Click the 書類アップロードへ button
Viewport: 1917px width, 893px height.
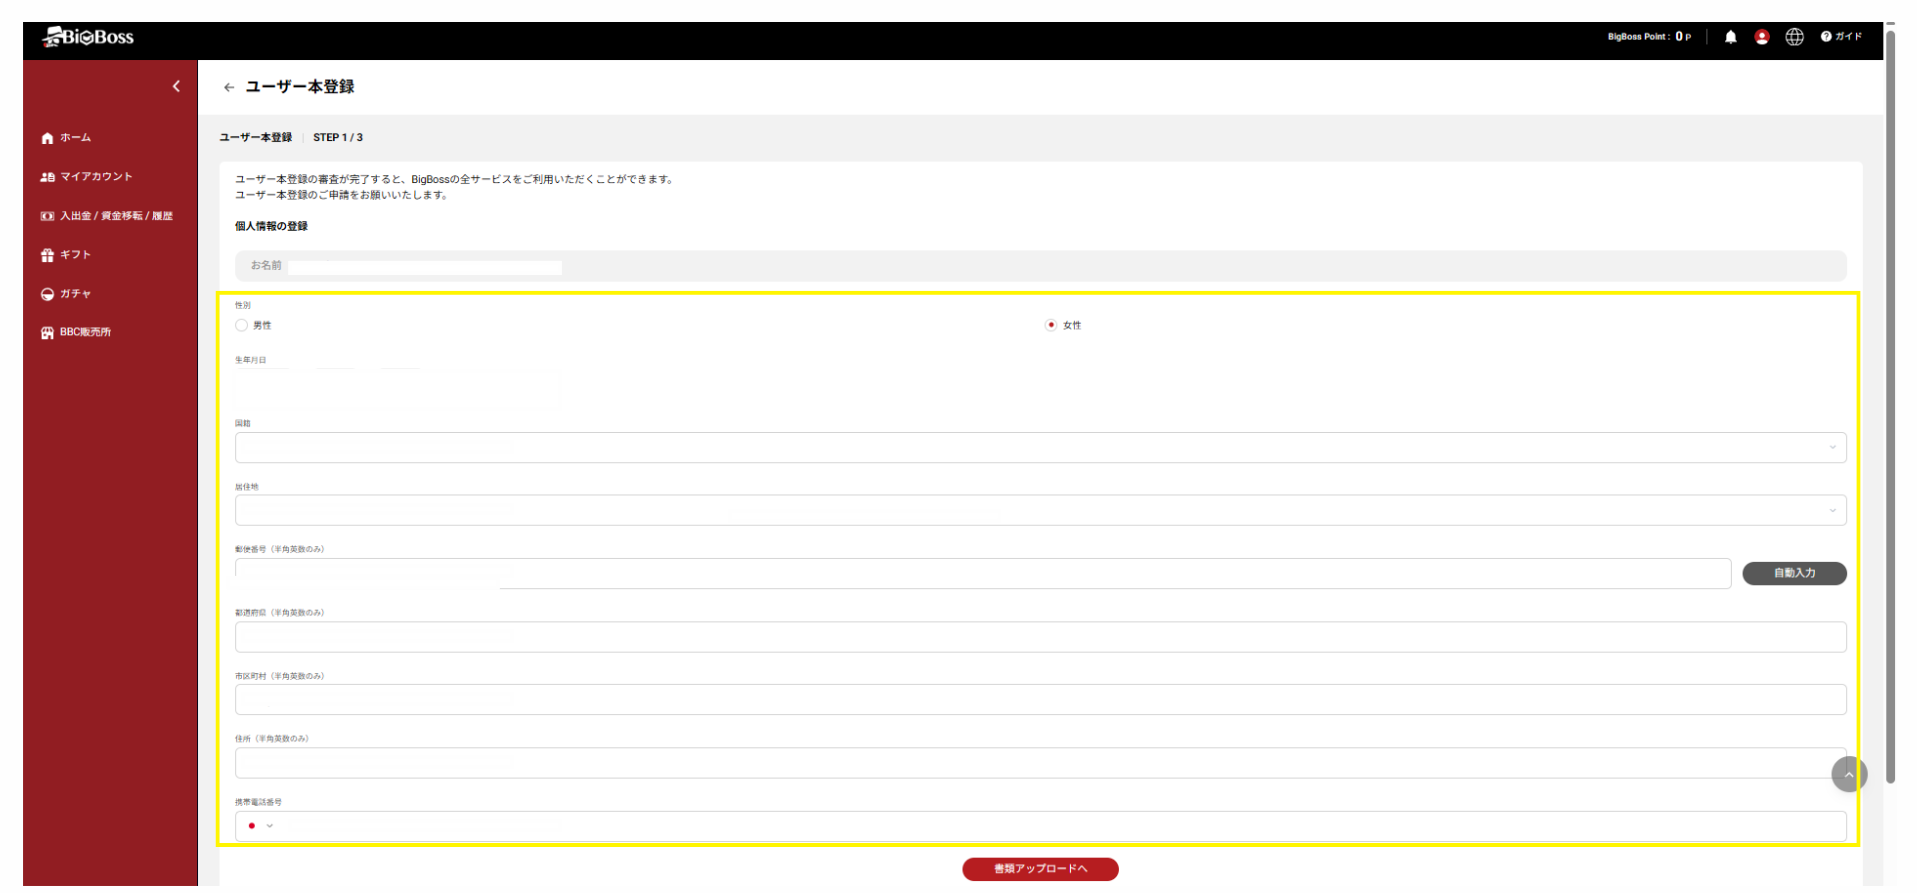[1040, 869]
